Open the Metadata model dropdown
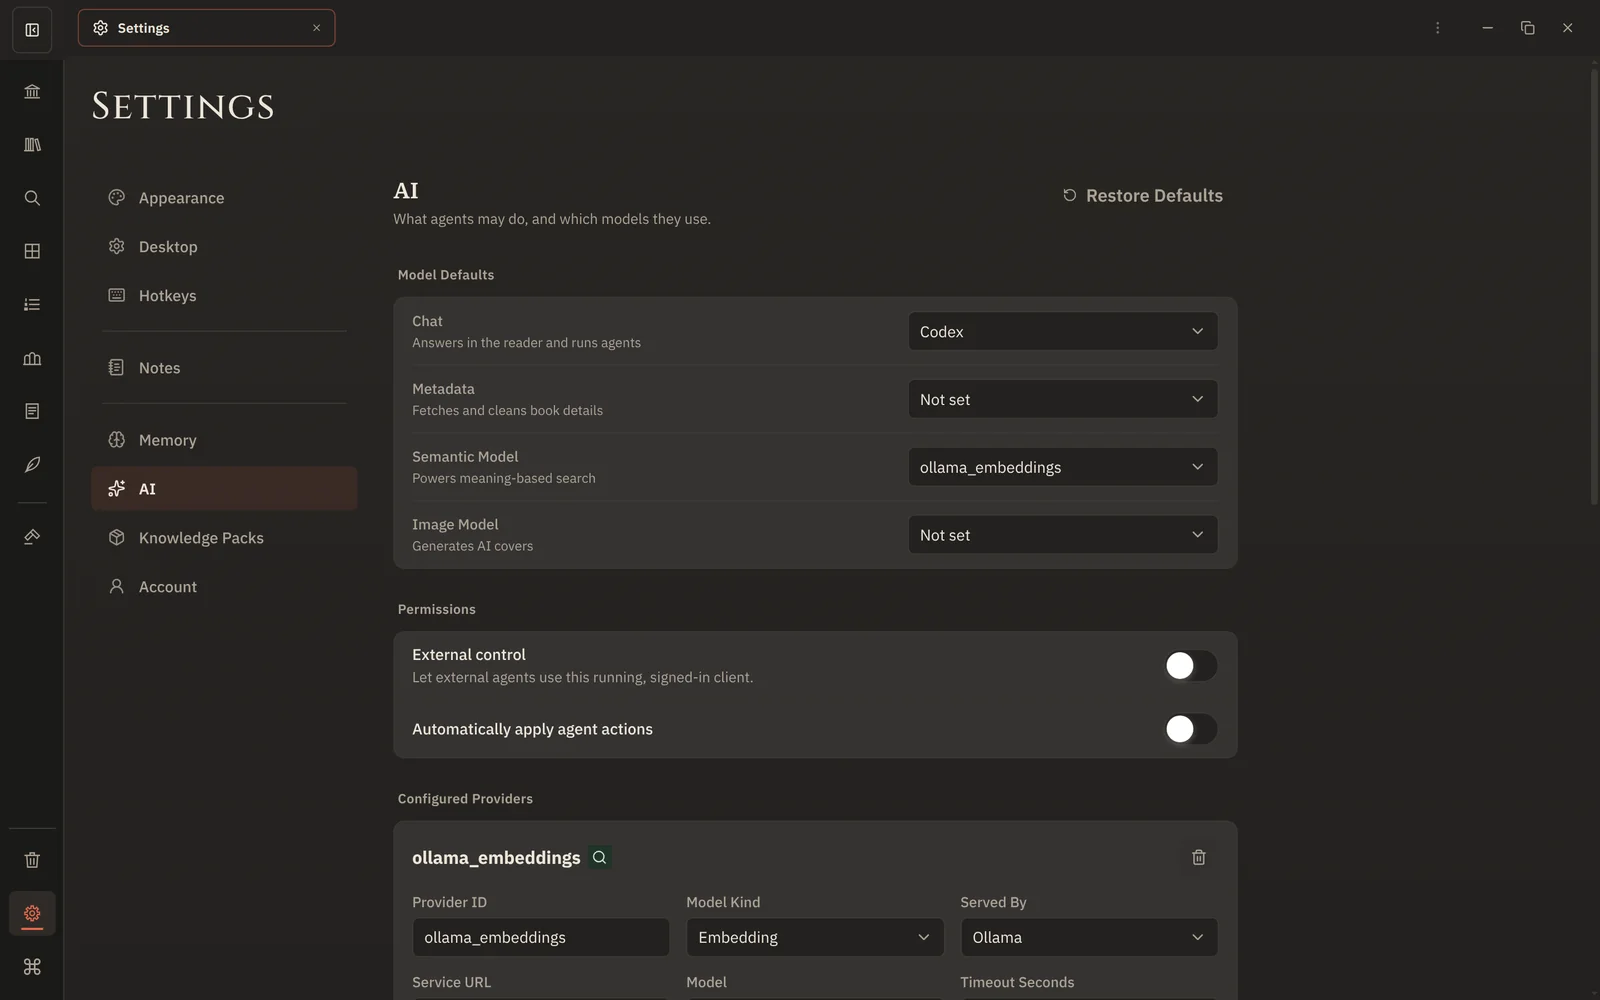Screen dimensions: 1600x1000 click(x=1062, y=399)
